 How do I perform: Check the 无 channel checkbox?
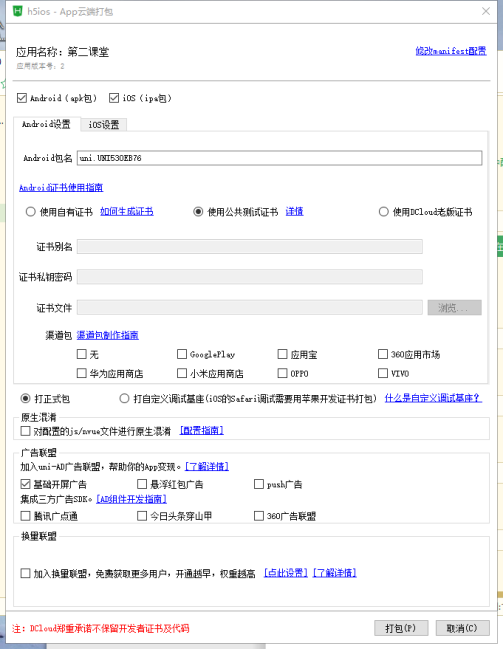pos(82,354)
